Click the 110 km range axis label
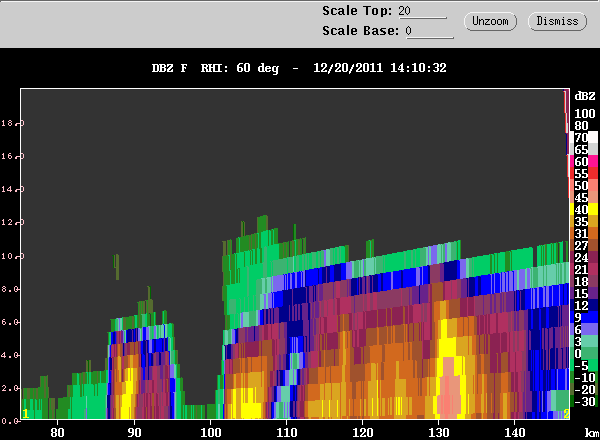This screenshot has width=600, height=440. (287, 433)
